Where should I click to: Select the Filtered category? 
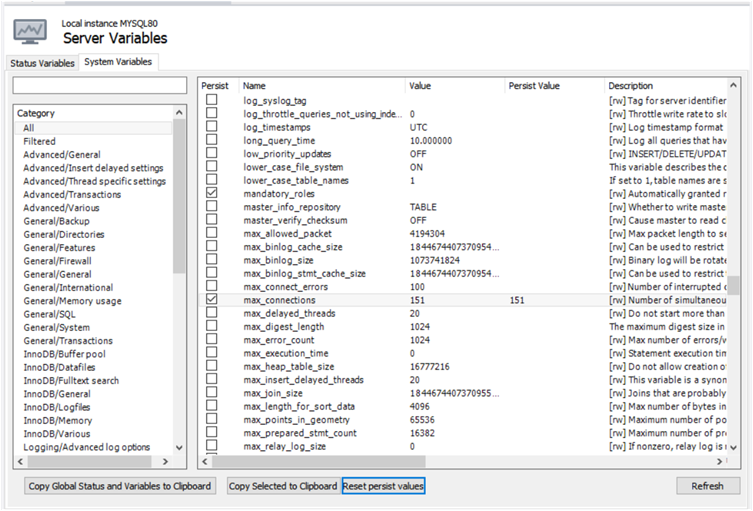pos(40,142)
